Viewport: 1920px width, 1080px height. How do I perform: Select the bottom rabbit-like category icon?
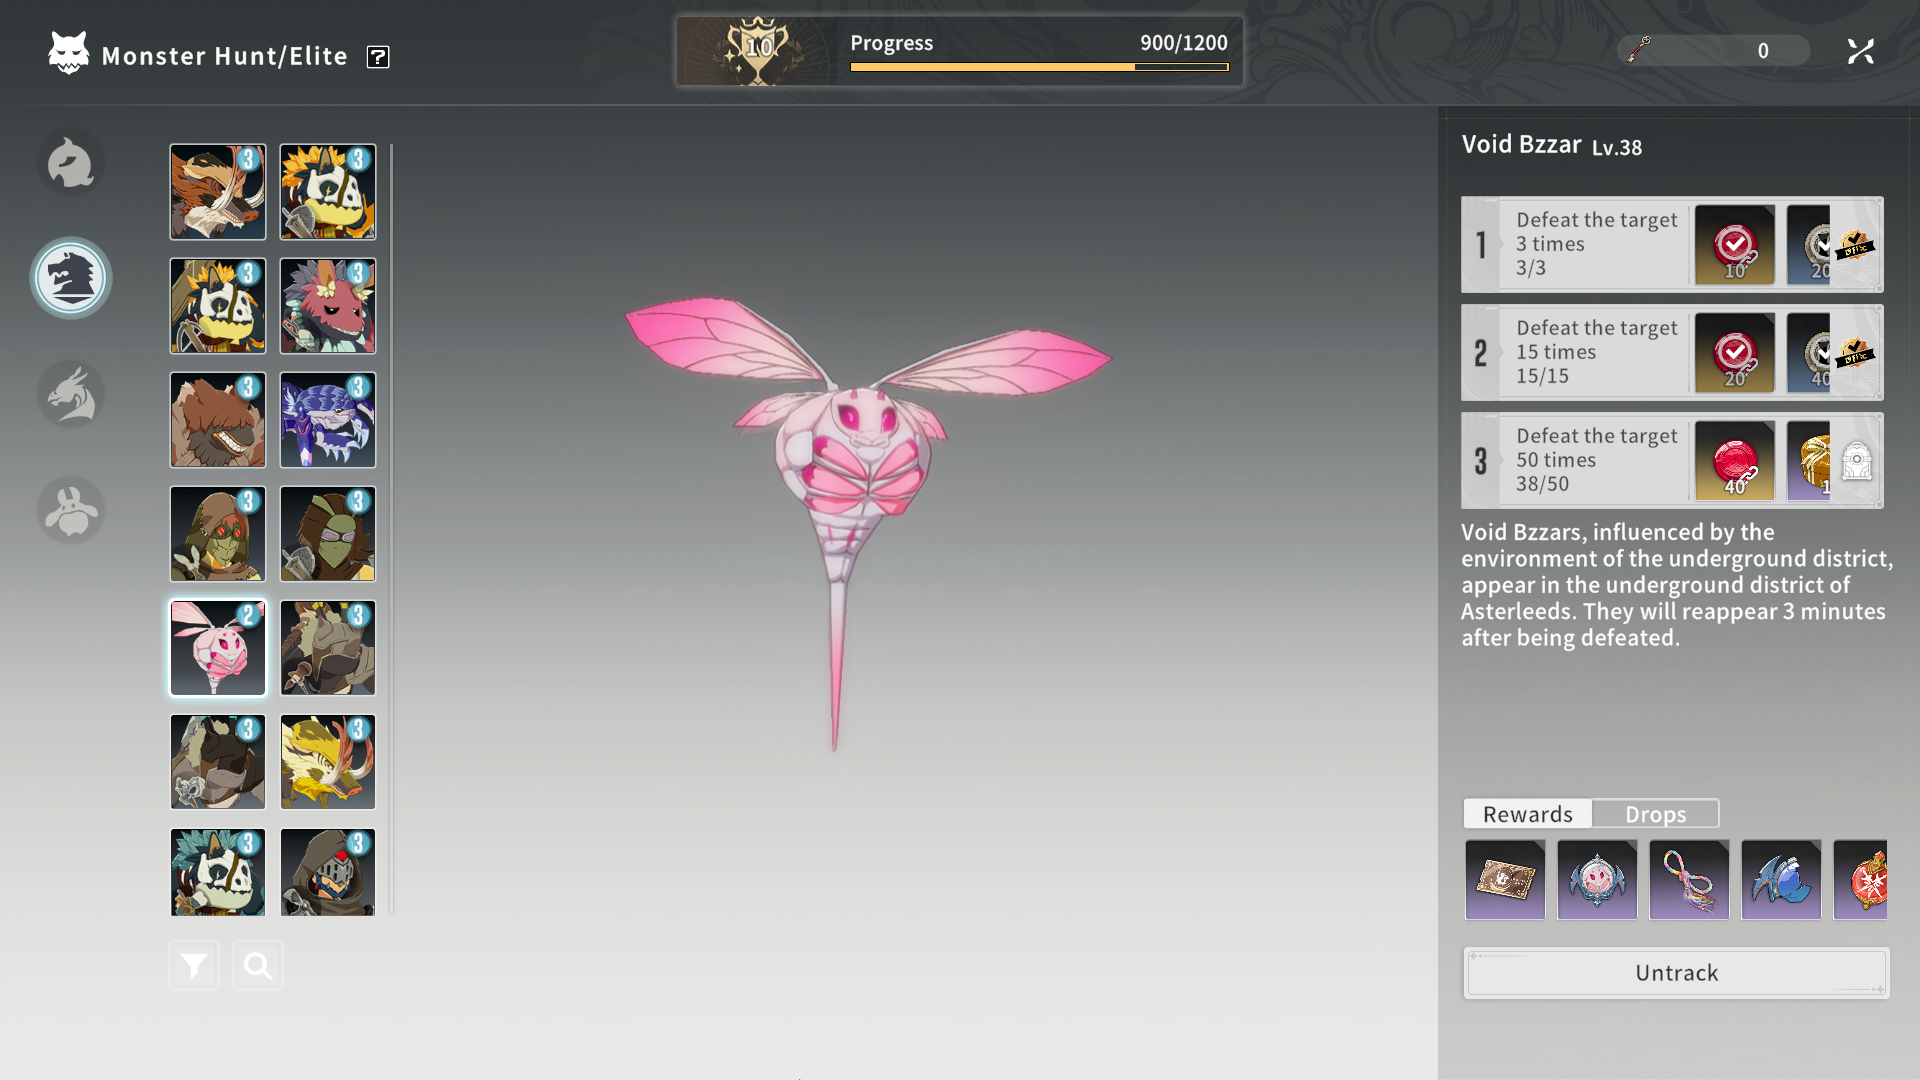click(71, 510)
